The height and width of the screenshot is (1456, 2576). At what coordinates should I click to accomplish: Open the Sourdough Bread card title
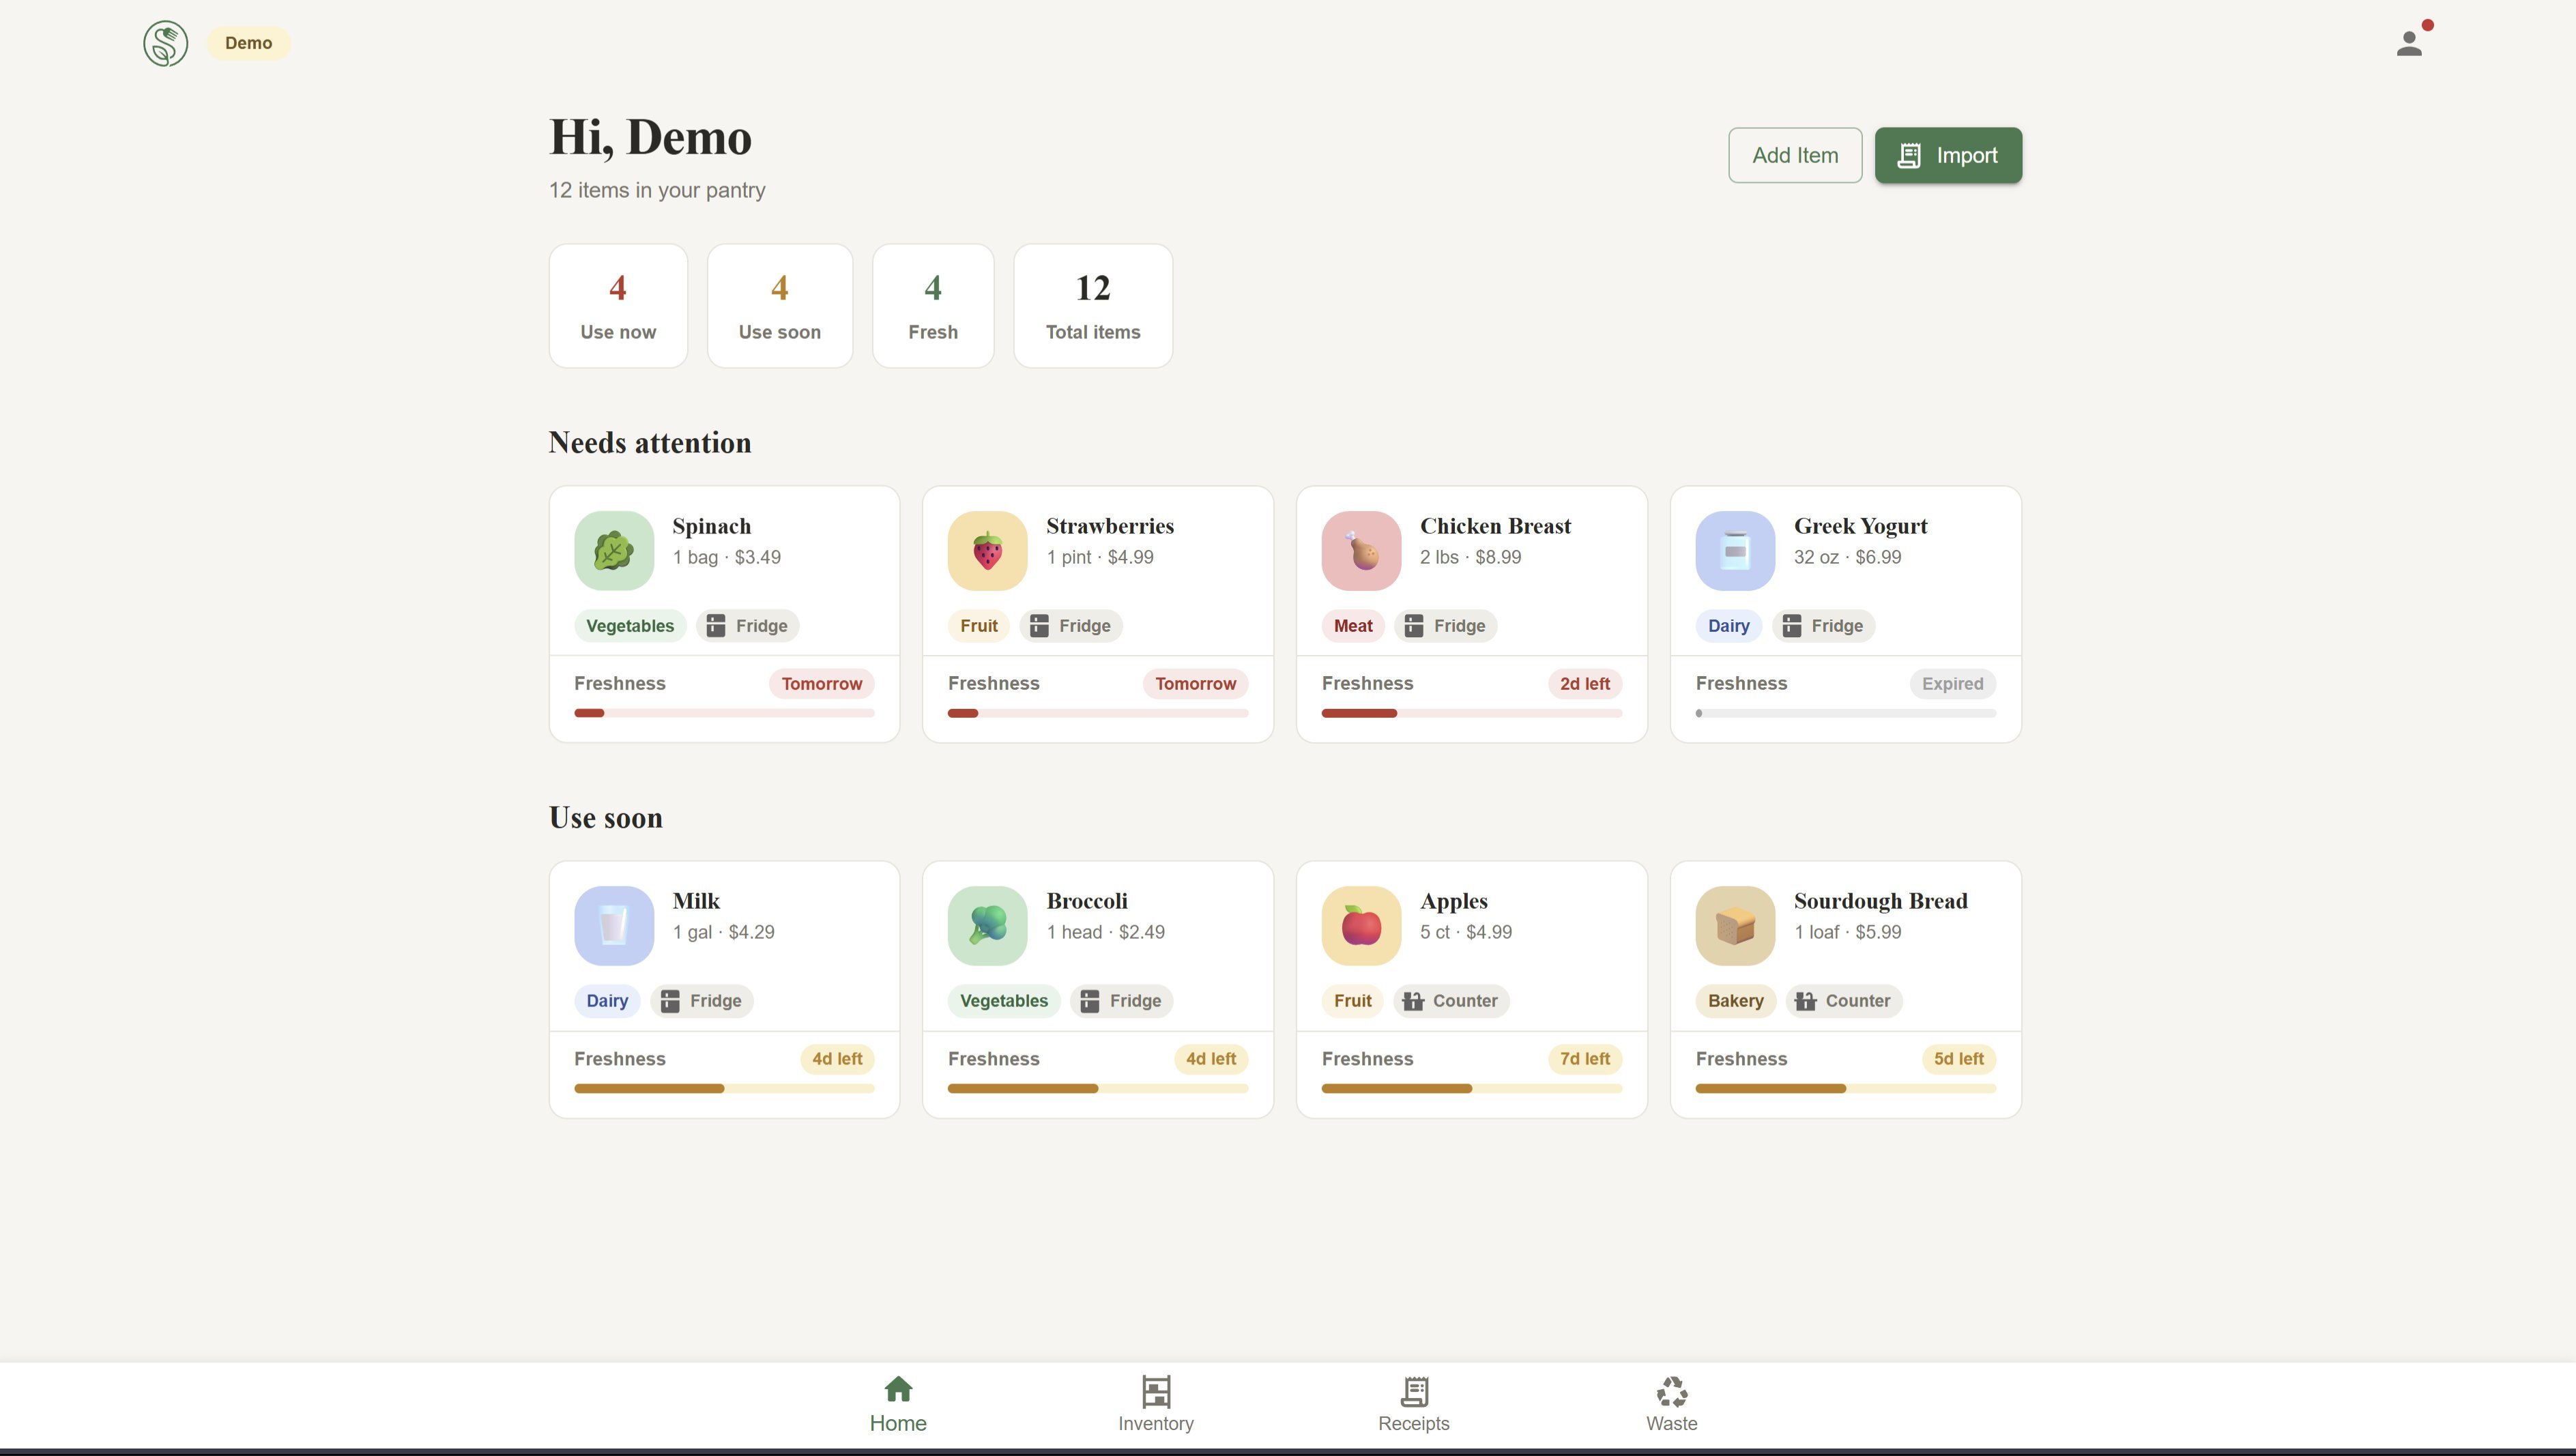[x=1881, y=901]
